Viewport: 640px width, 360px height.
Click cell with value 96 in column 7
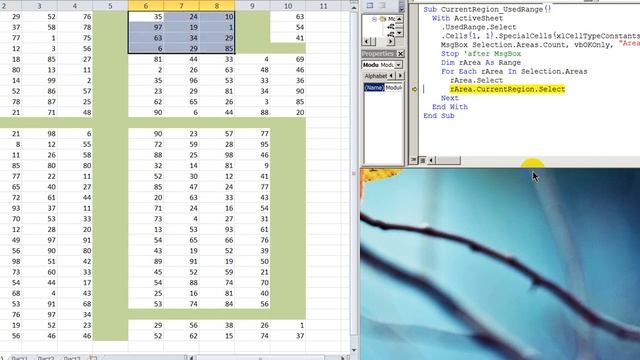(181, 80)
